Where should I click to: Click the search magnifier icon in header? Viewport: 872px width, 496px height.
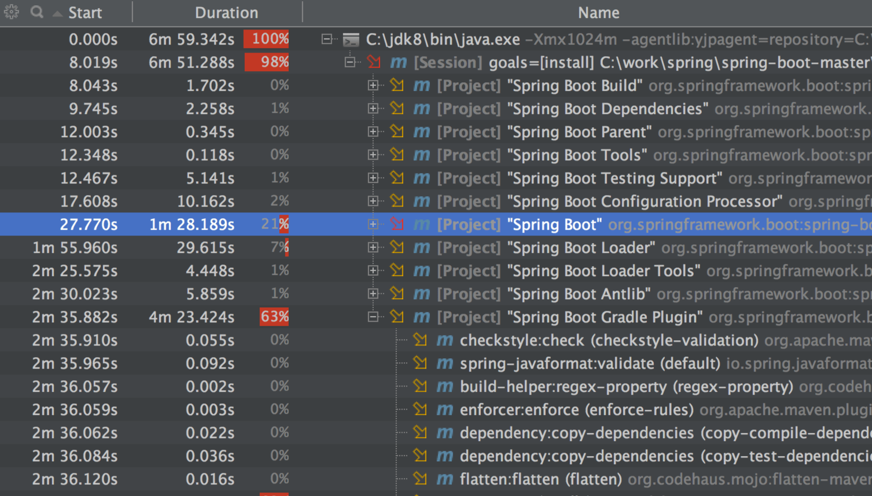[37, 12]
